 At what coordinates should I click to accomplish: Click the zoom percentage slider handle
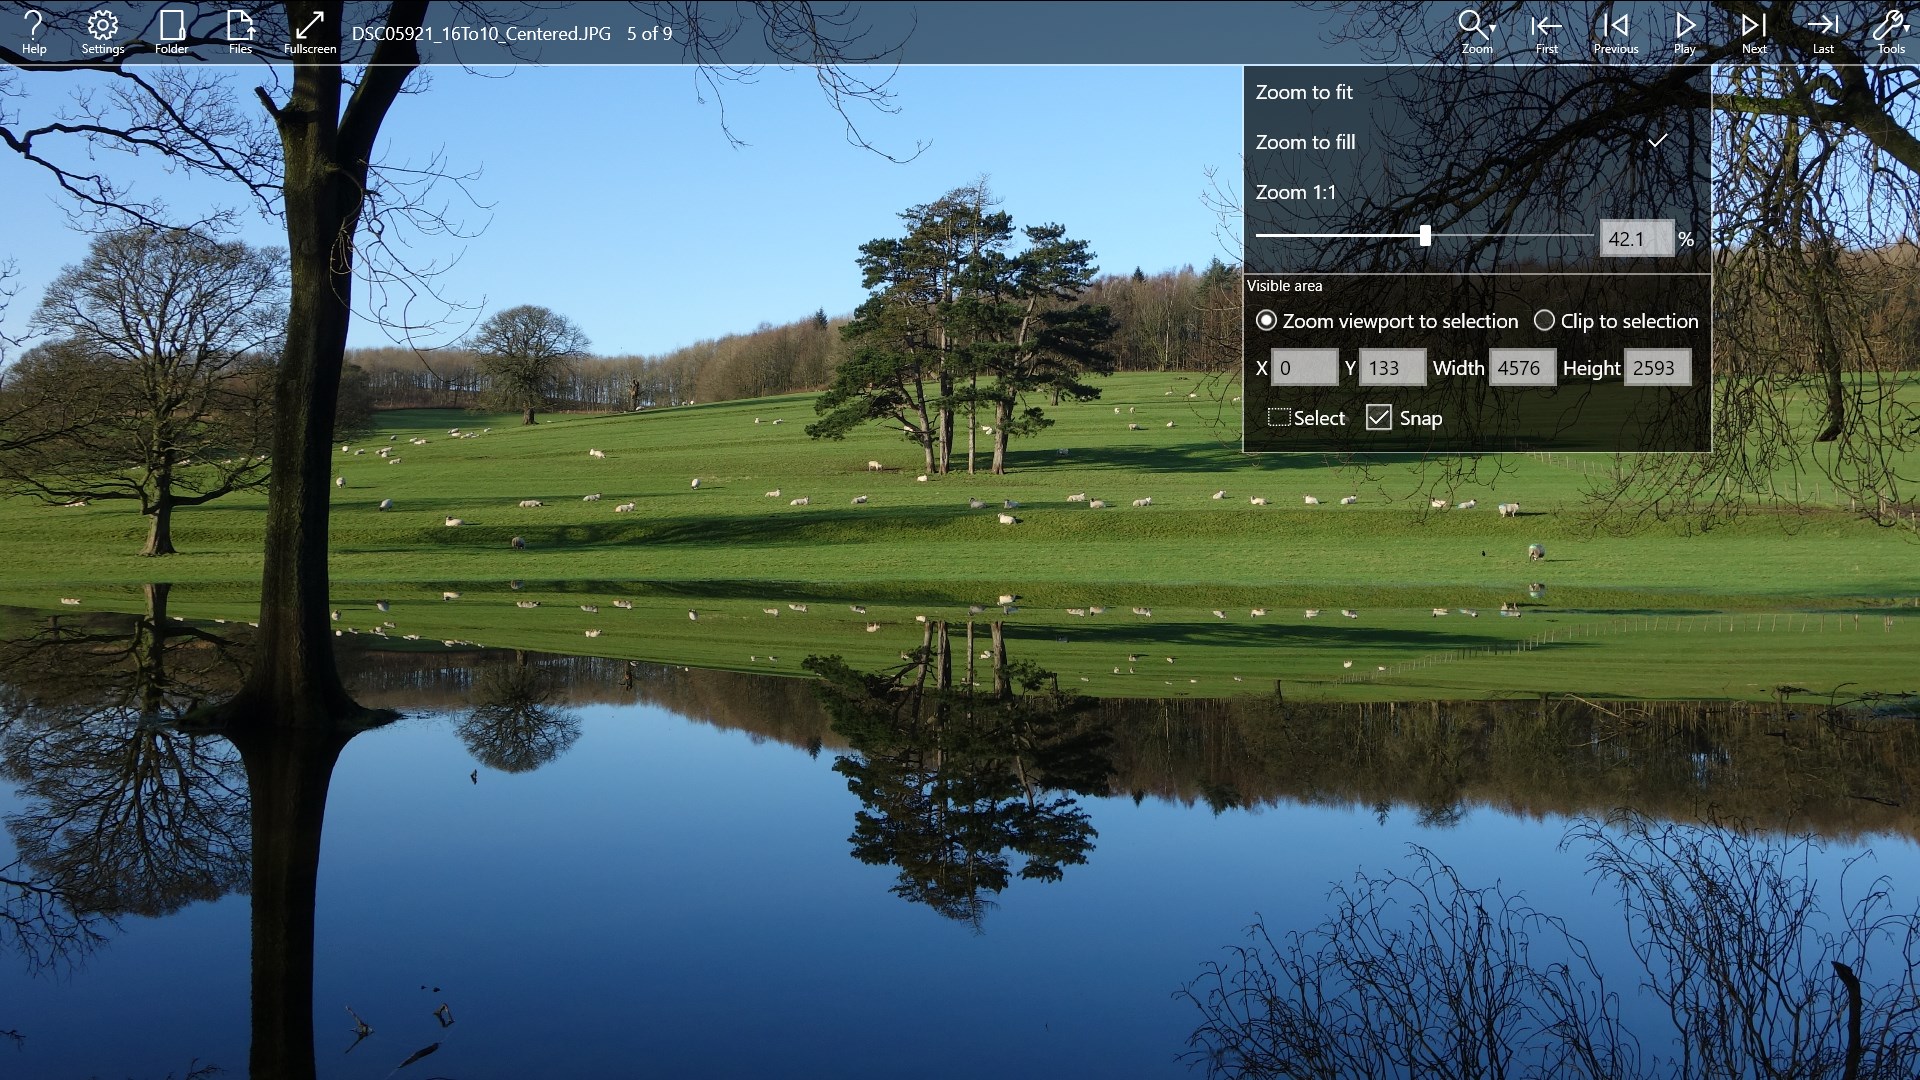(1425, 236)
